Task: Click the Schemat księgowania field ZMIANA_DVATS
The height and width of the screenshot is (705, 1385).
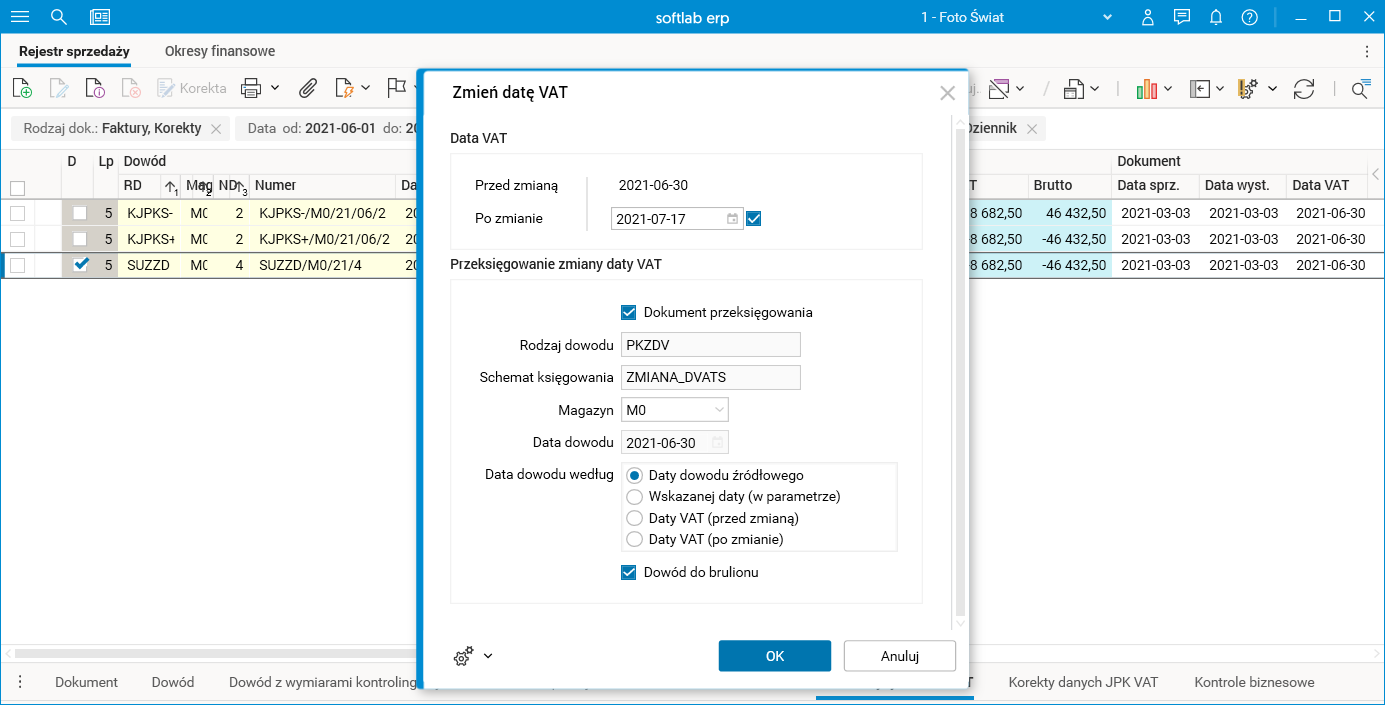Action: [x=711, y=377]
